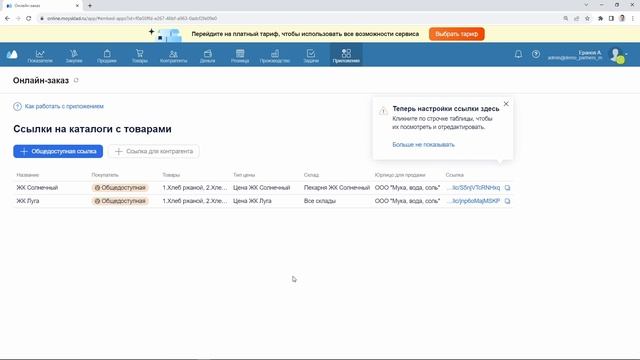Click the browser back arrow

pyautogui.click(x=7, y=18)
